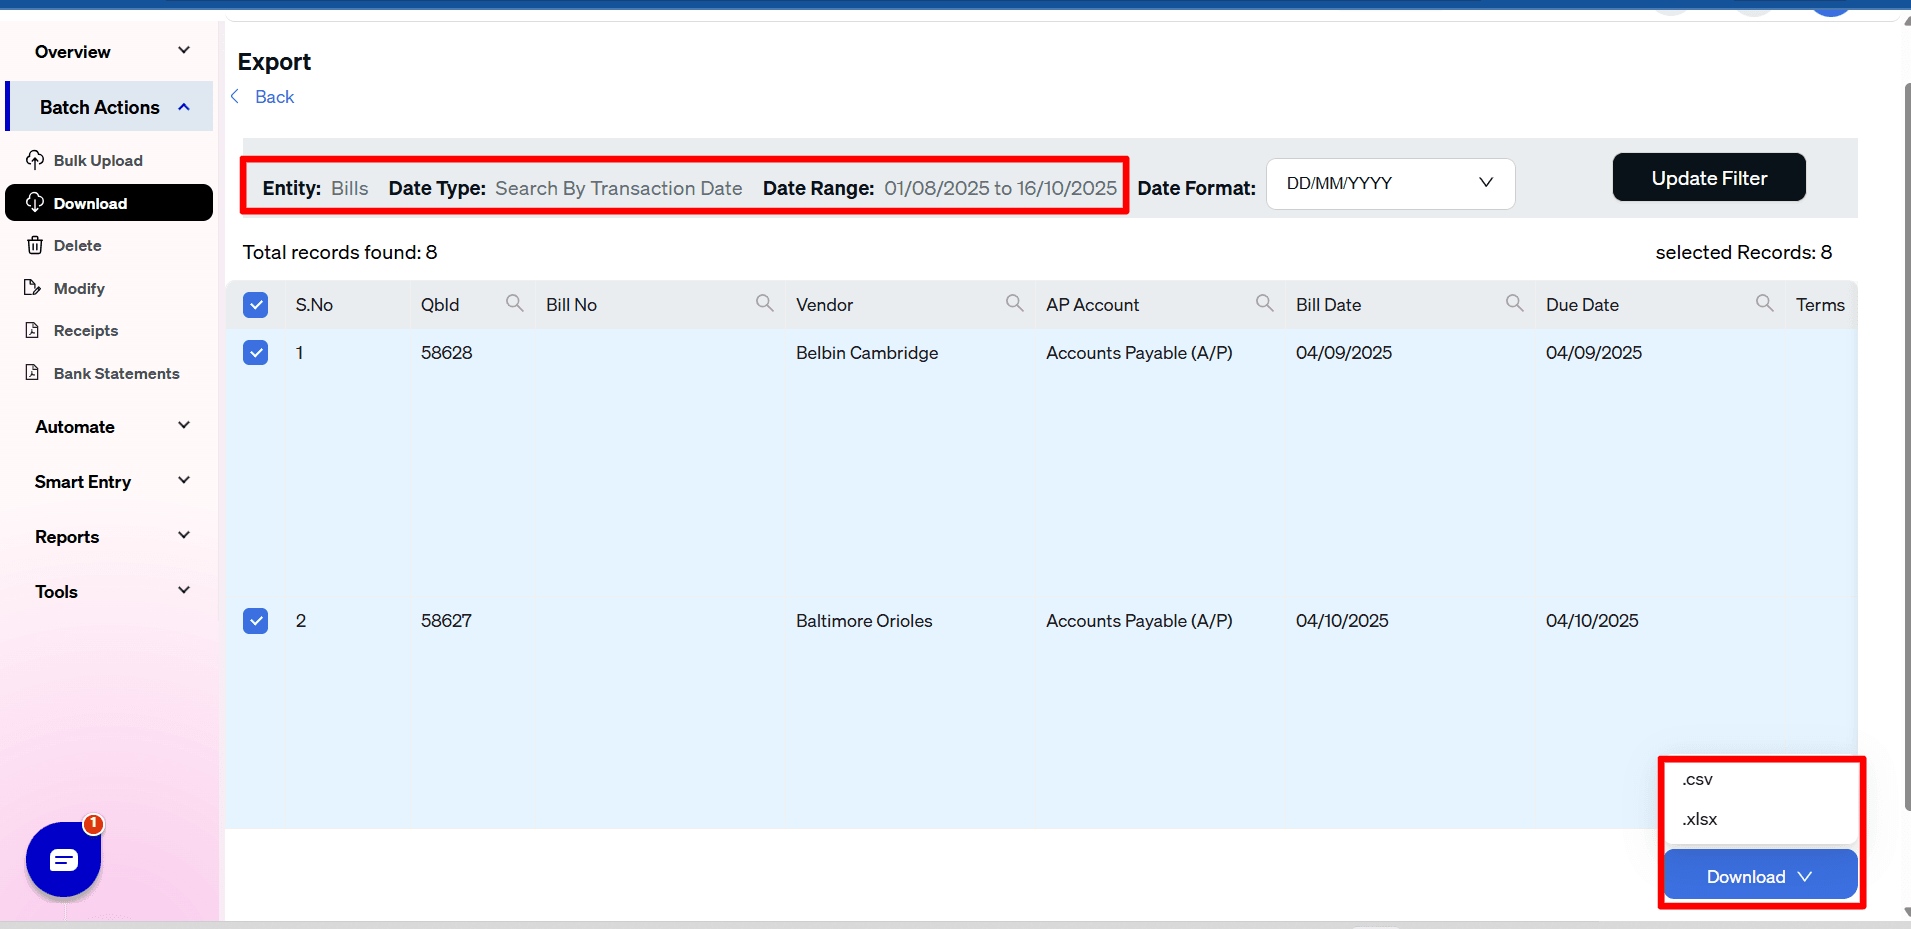1911x929 pixels.
Task: Open the chat support bubble
Action: pos(63,859)
